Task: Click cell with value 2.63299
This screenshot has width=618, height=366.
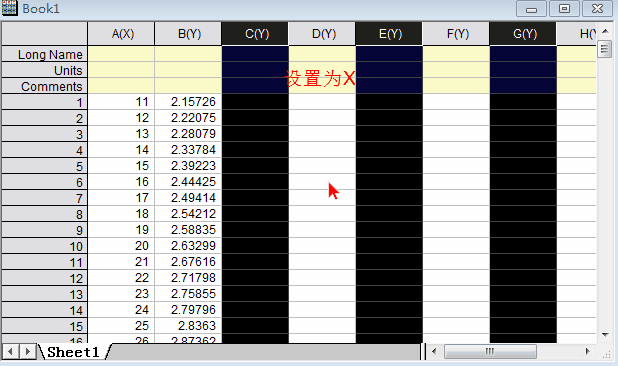Action: click(x=188, y=246)
